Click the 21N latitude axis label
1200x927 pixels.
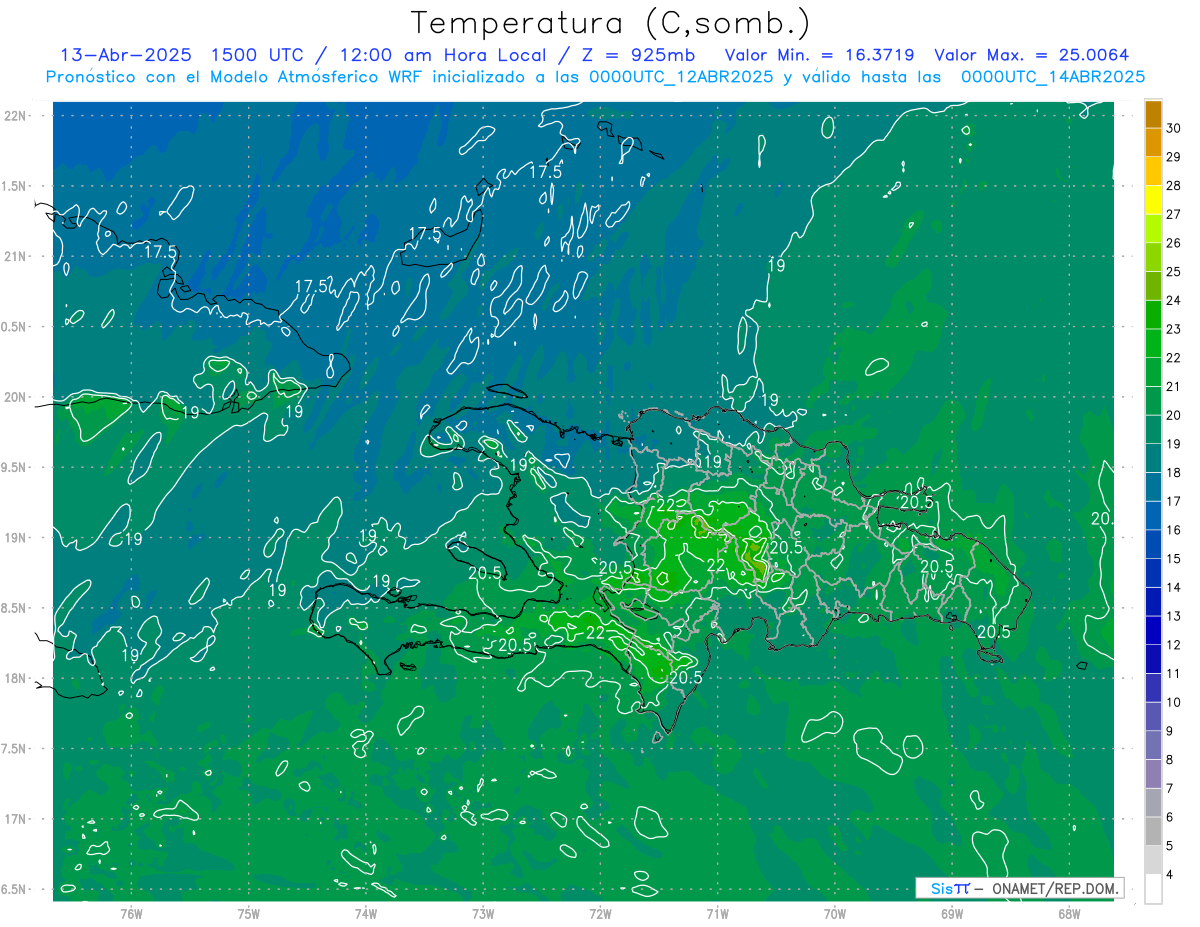(x=15, y=256)
